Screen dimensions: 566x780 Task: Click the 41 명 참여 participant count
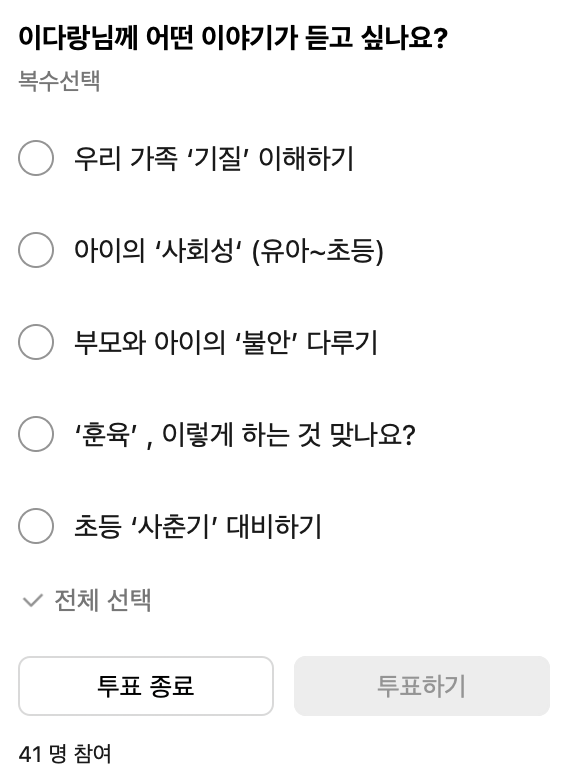point(65,754)
